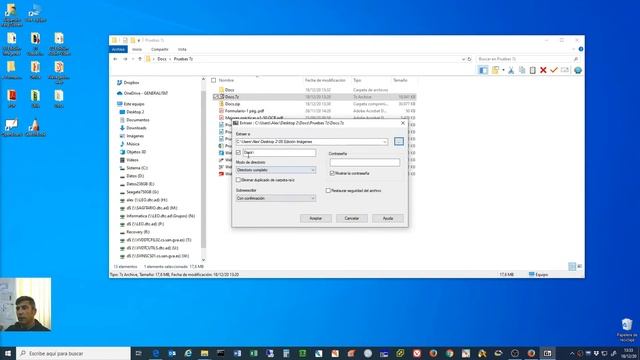Viewport: 640px width, 360px height.
Task: Toggle 'Eliminar duplicación de carpeta raíz' checkbox
Action: [238, 180]
